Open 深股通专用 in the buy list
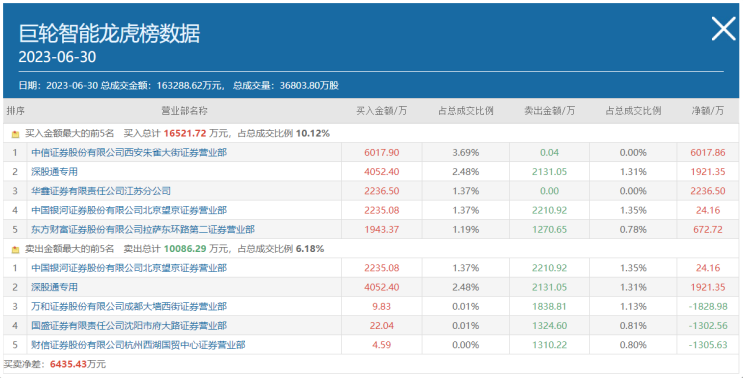The width and height of the screenshot is (743, 378). pos(54,172)
